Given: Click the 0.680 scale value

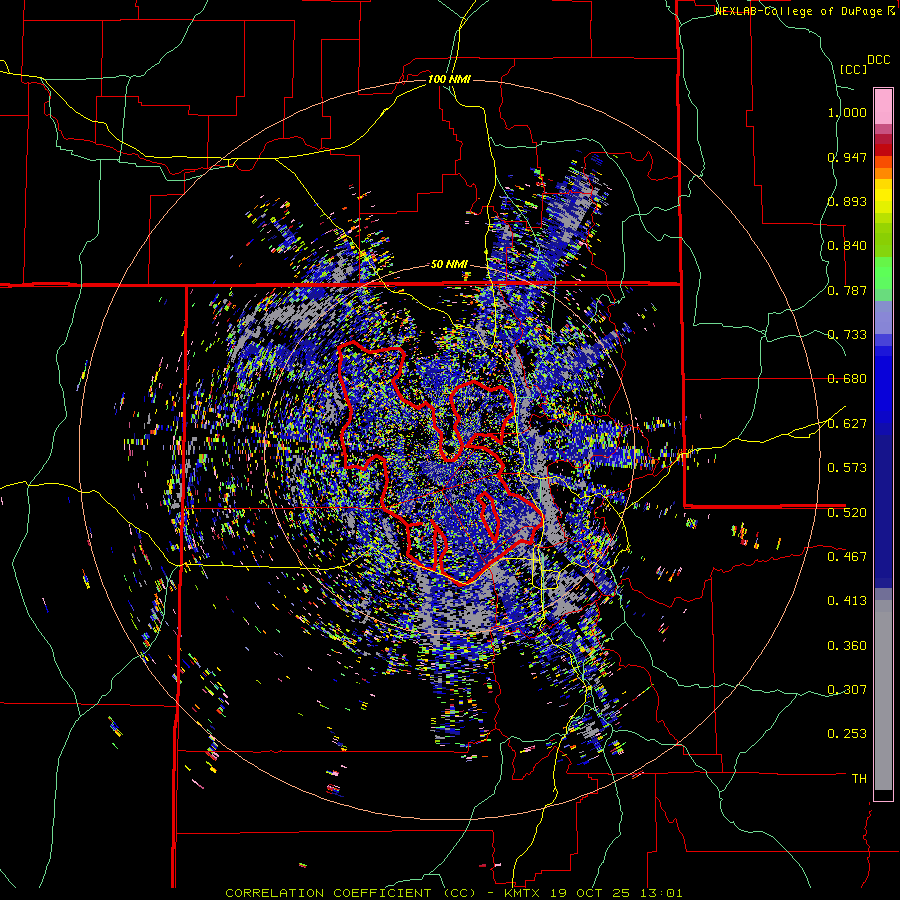Looking at the screenshot, I should tap(847, 379).
